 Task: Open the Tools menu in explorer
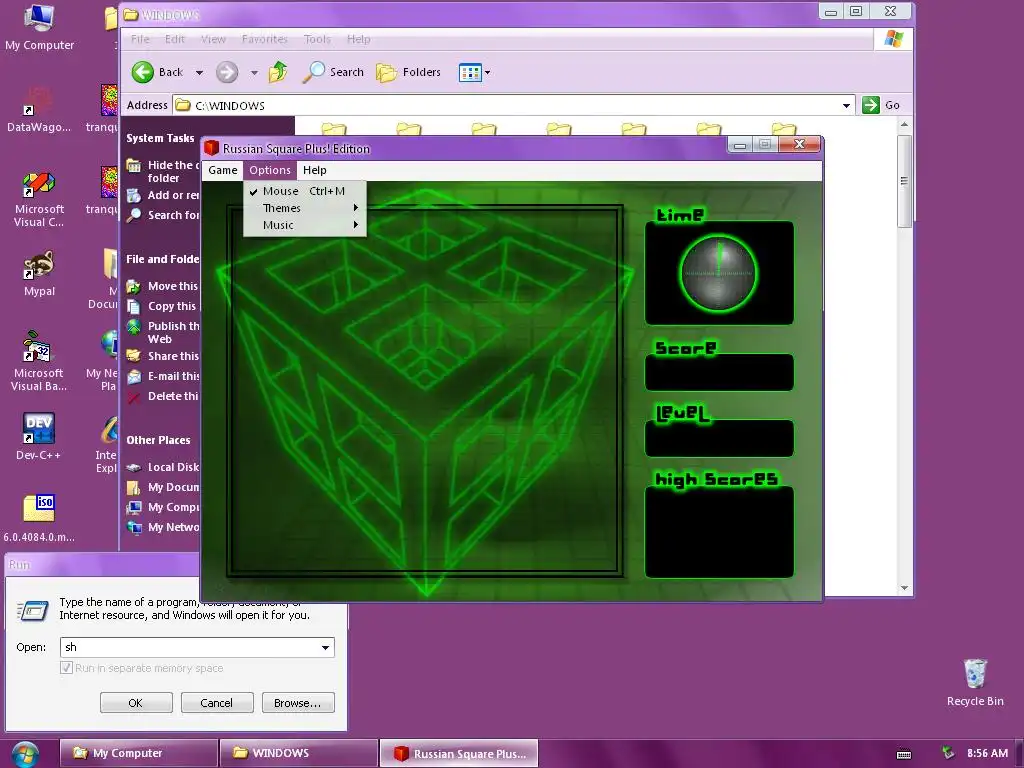pos(317,39)
